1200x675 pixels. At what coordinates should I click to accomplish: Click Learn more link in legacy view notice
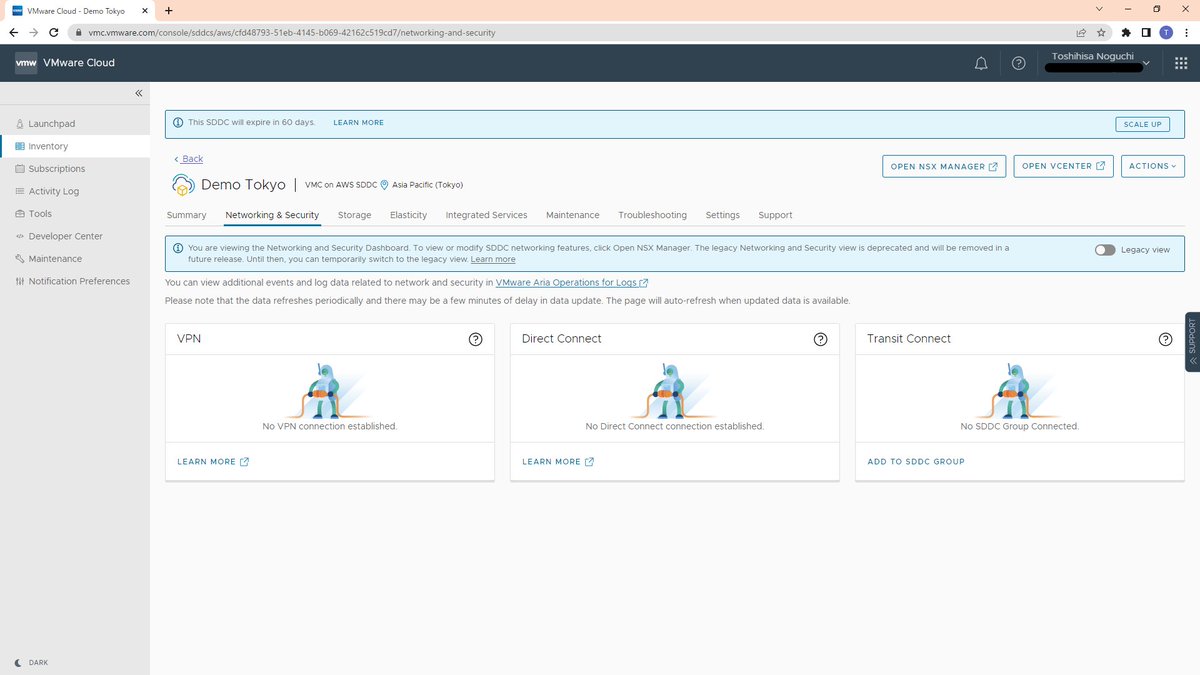click(493, 259)
